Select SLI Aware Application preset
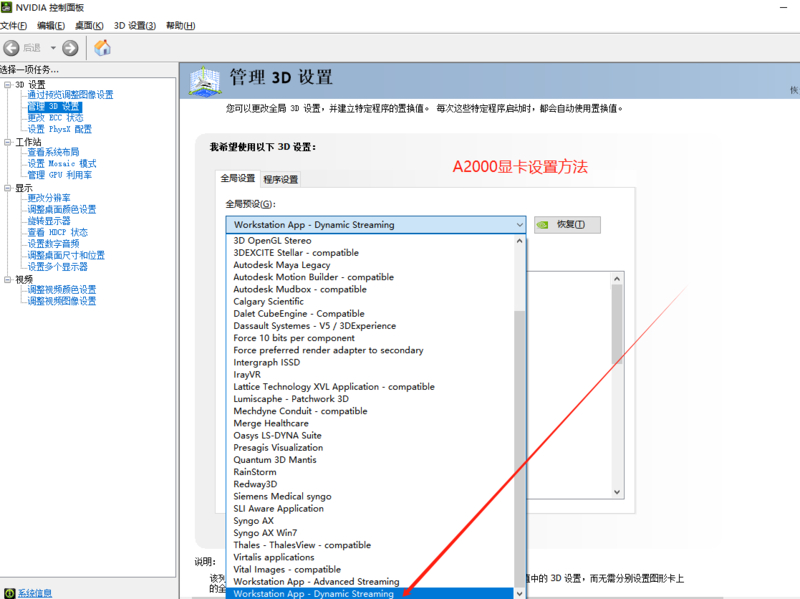The height and width of the screenshot is (599, 800). [x=370, y=509]
